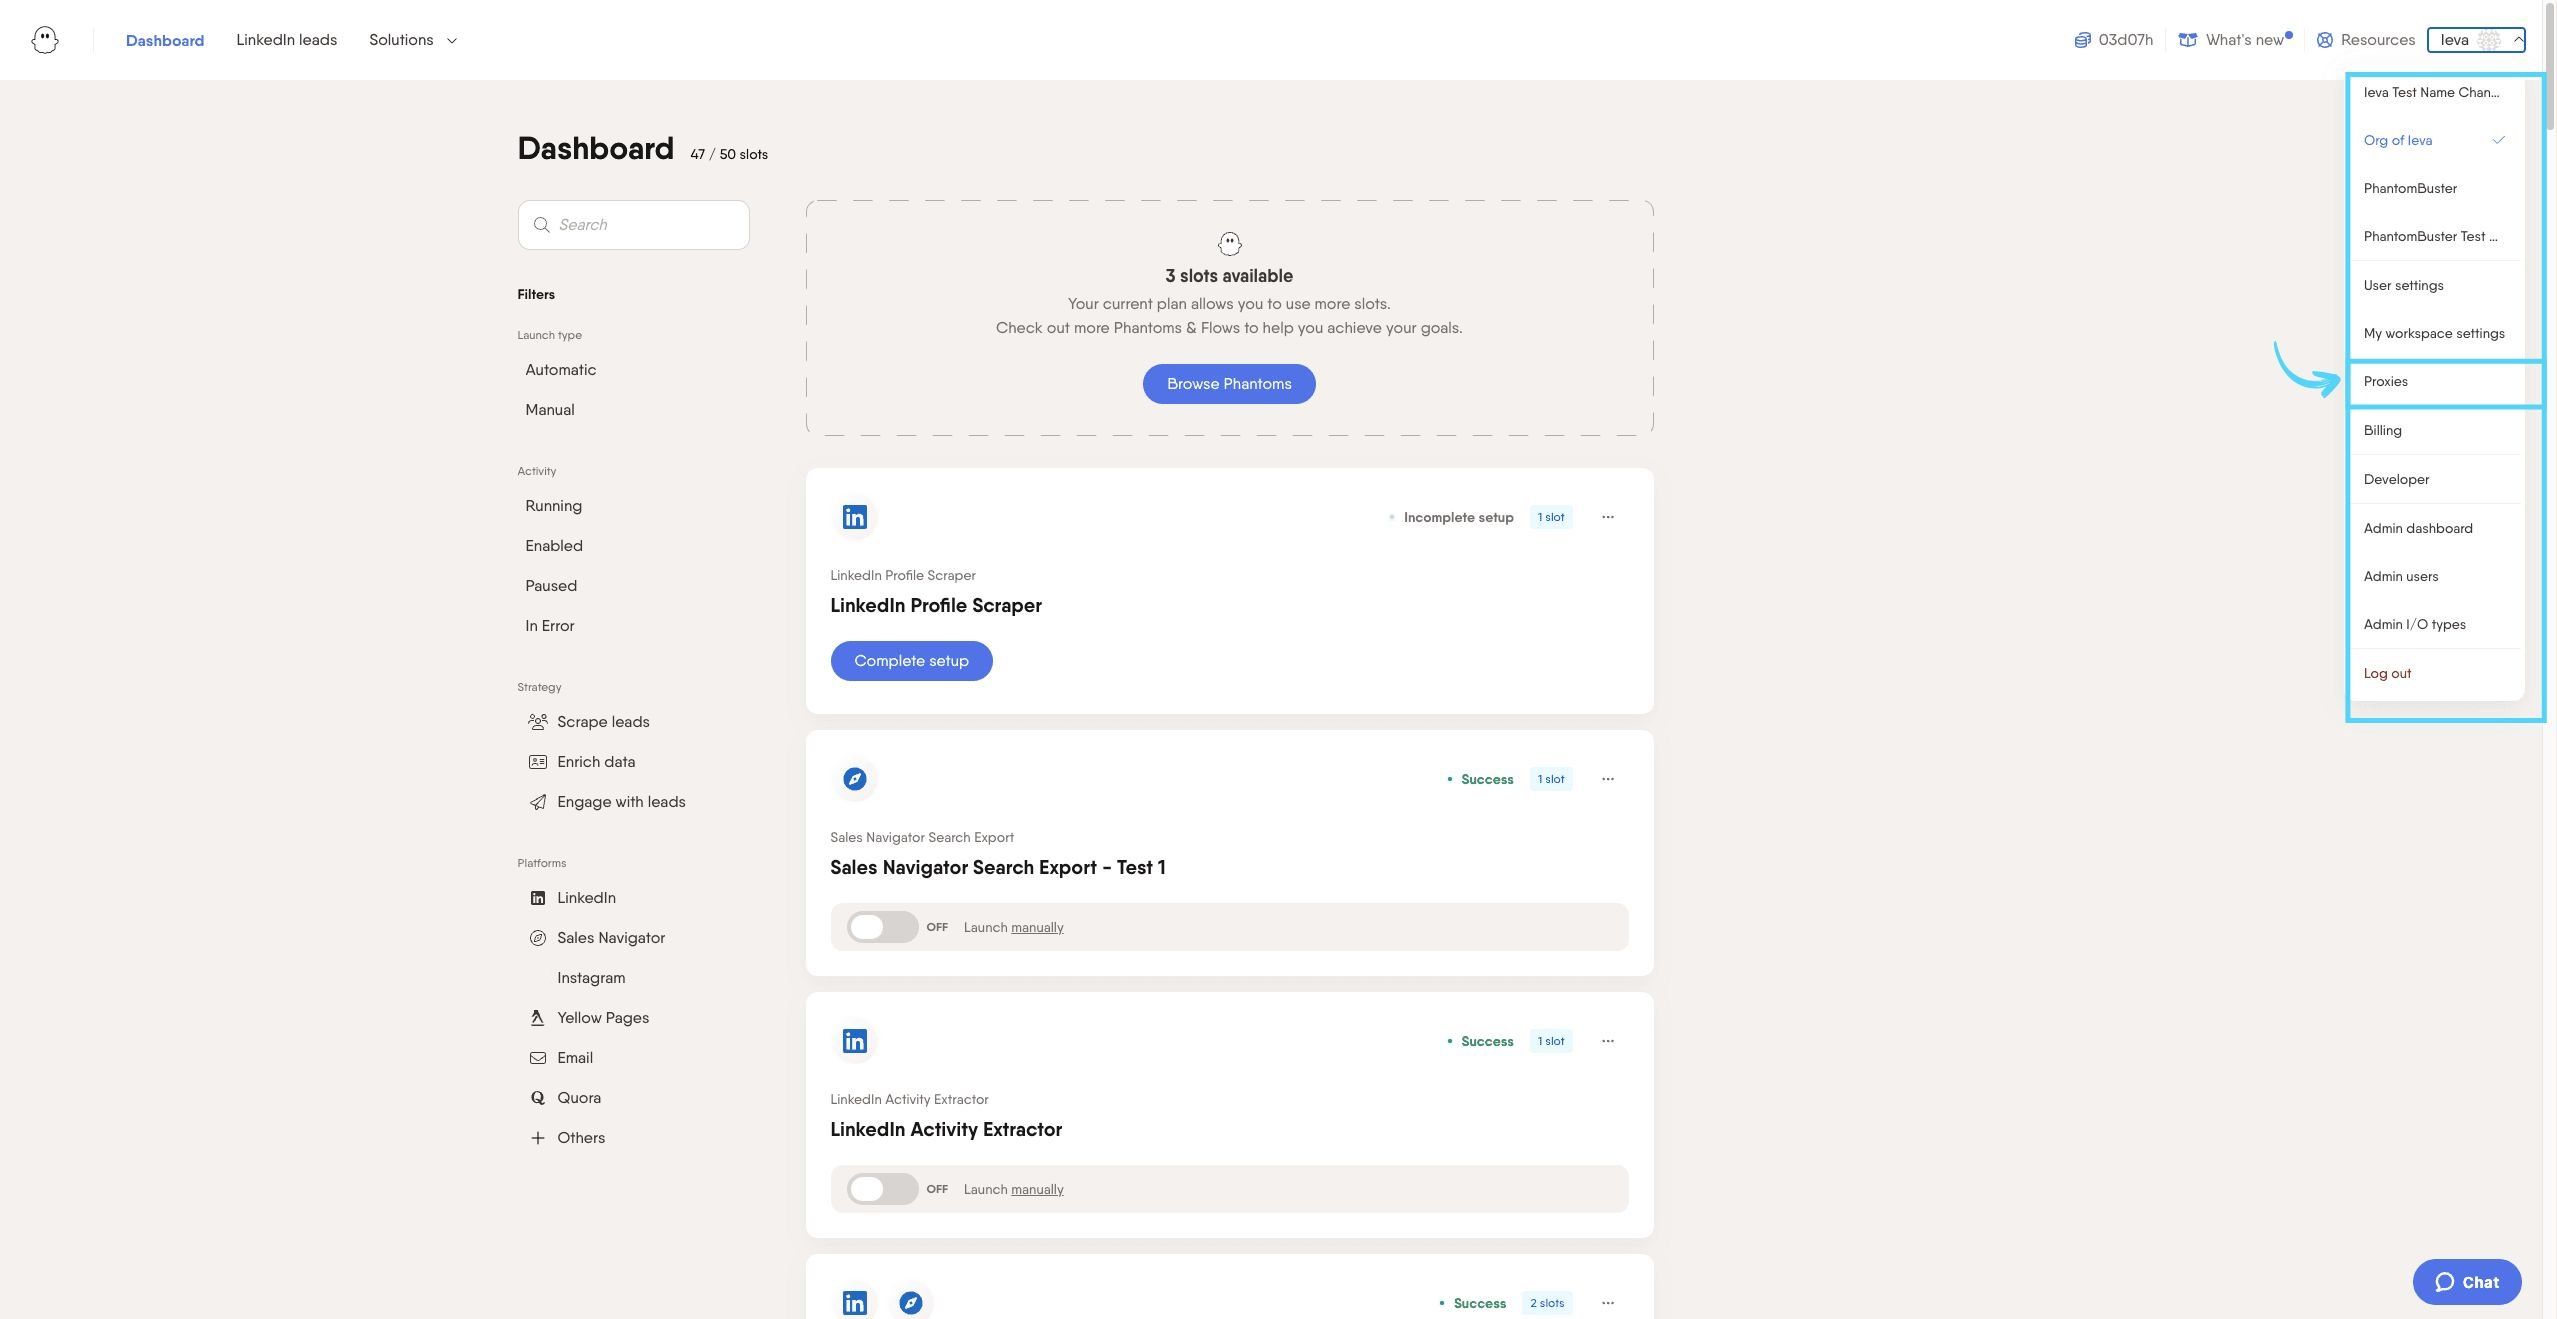2557x1319 pixels.
Task: Open Dashboard tab in top navigation
Action: (165, 40)
